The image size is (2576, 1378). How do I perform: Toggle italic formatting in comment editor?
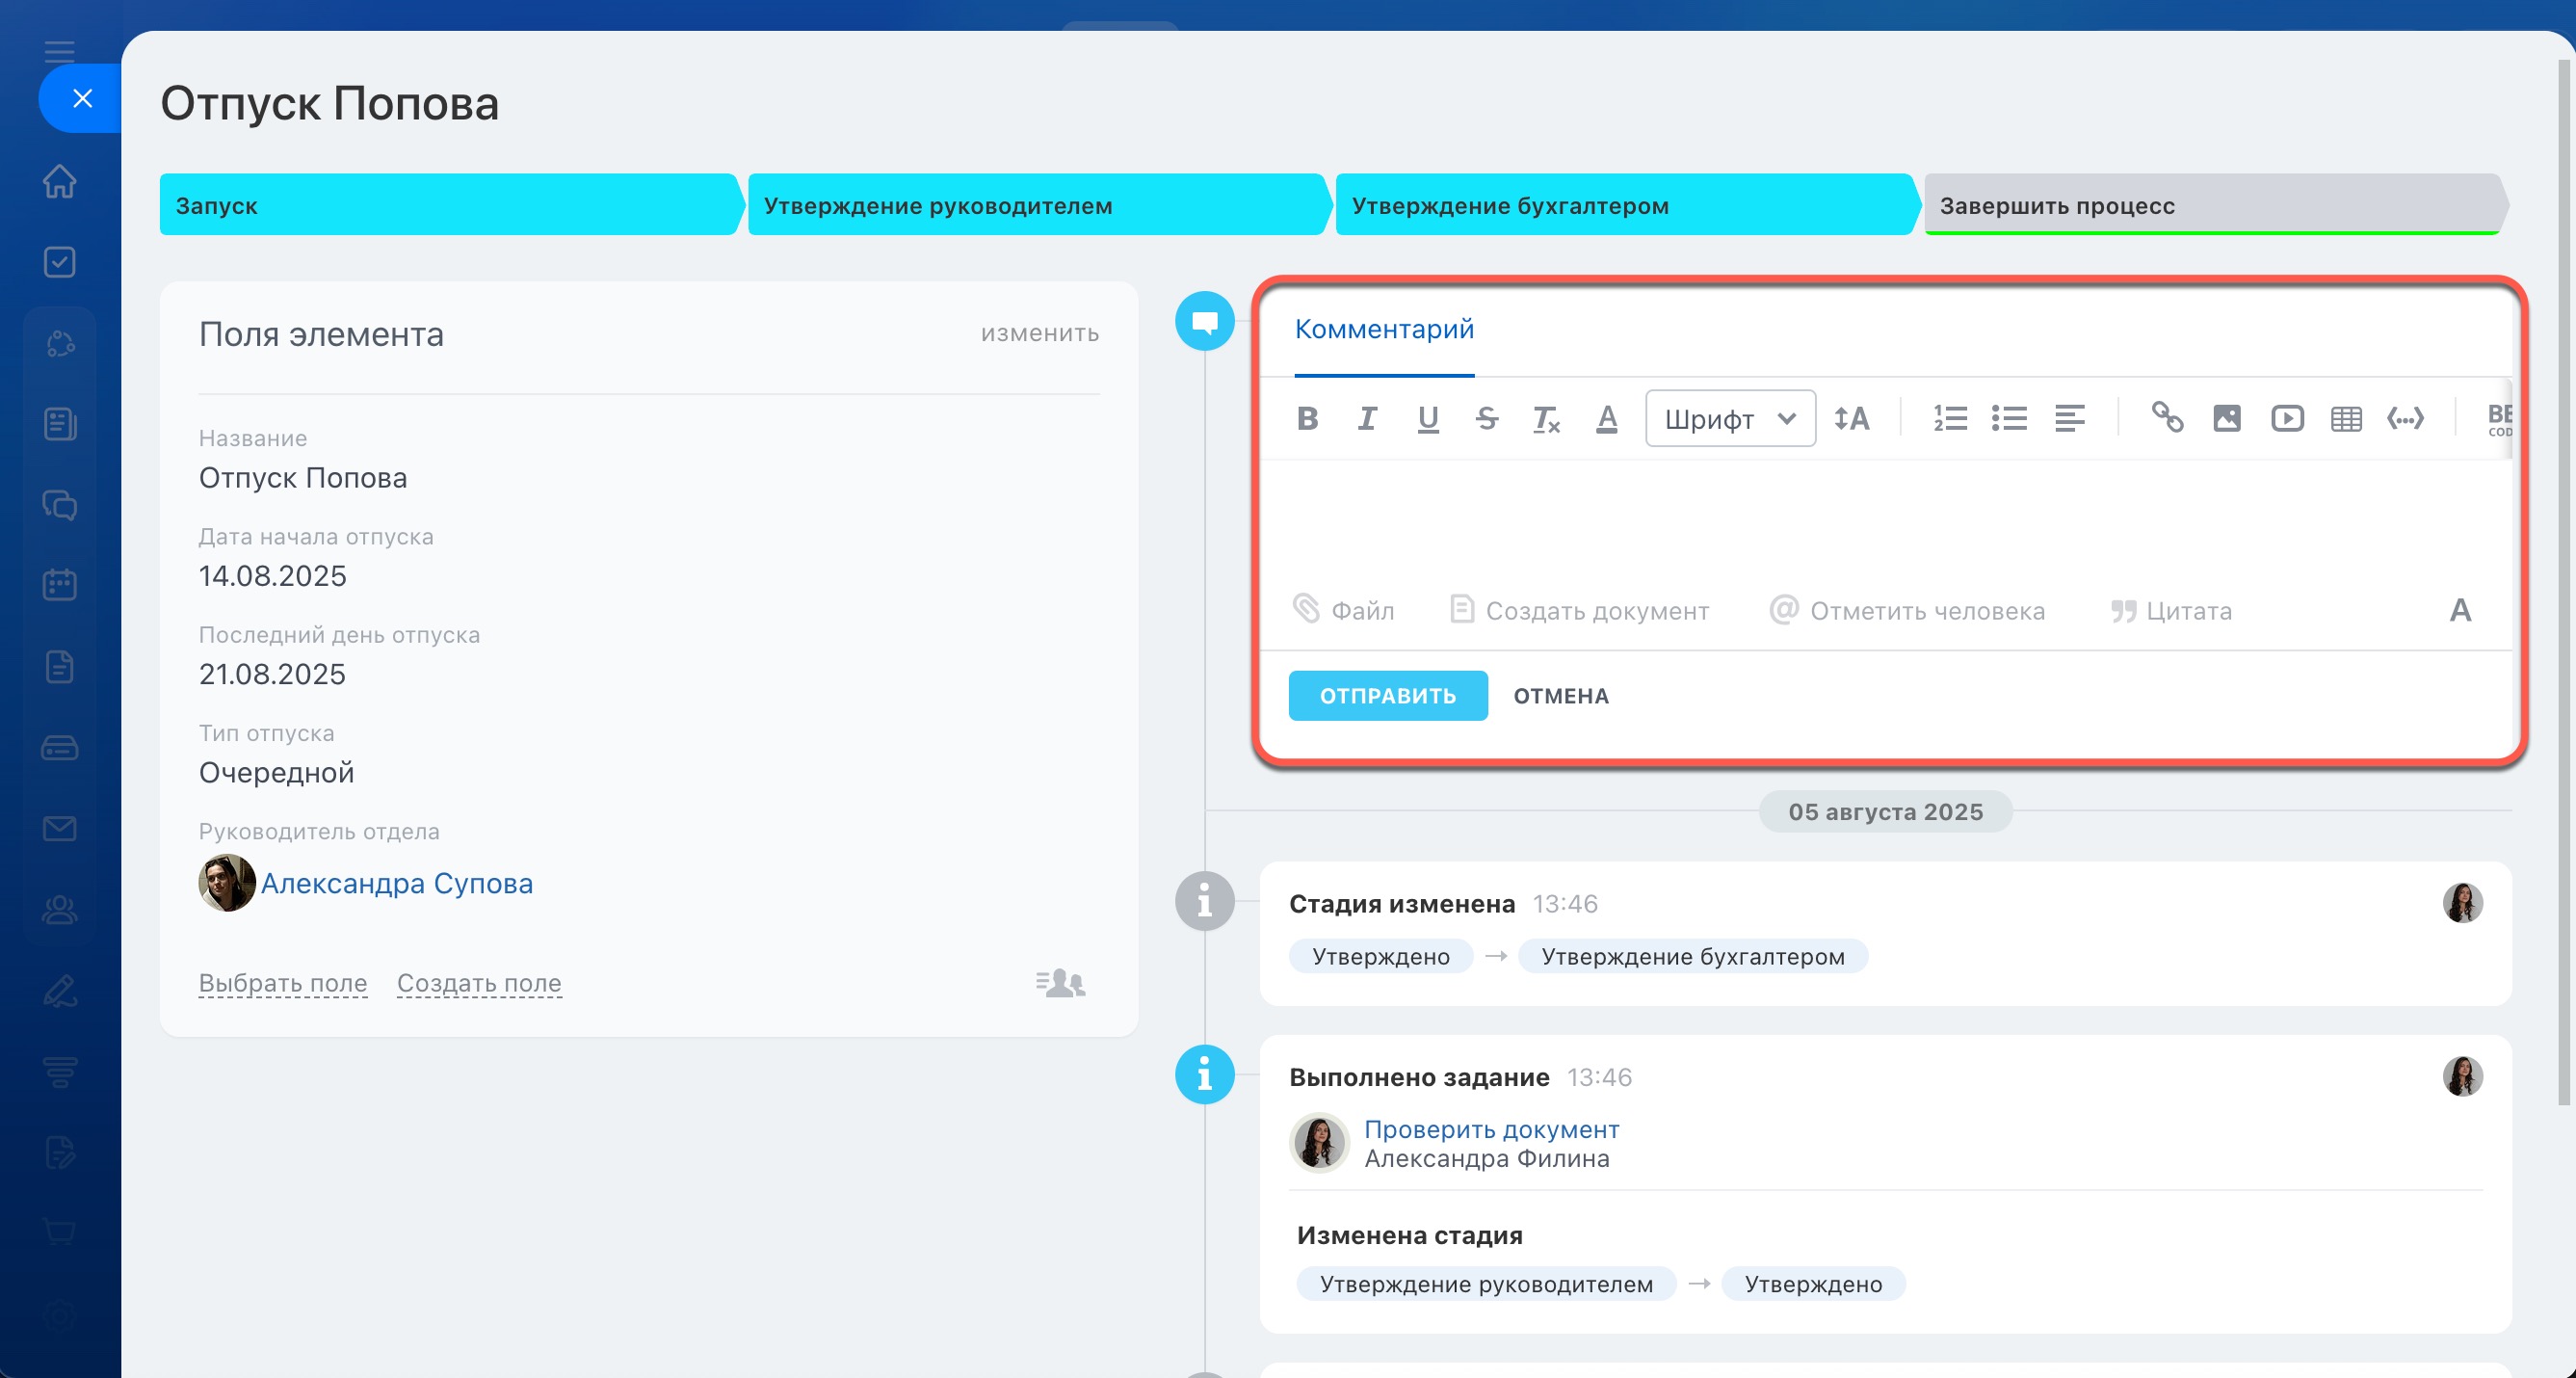click(1367, 418)
